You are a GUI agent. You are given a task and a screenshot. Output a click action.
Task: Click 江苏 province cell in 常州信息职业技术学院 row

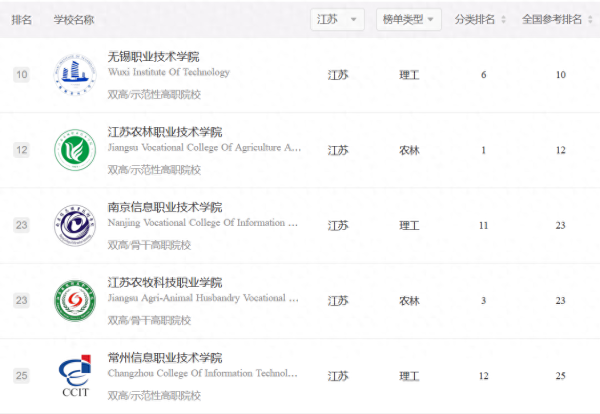(x=338, y=376)
